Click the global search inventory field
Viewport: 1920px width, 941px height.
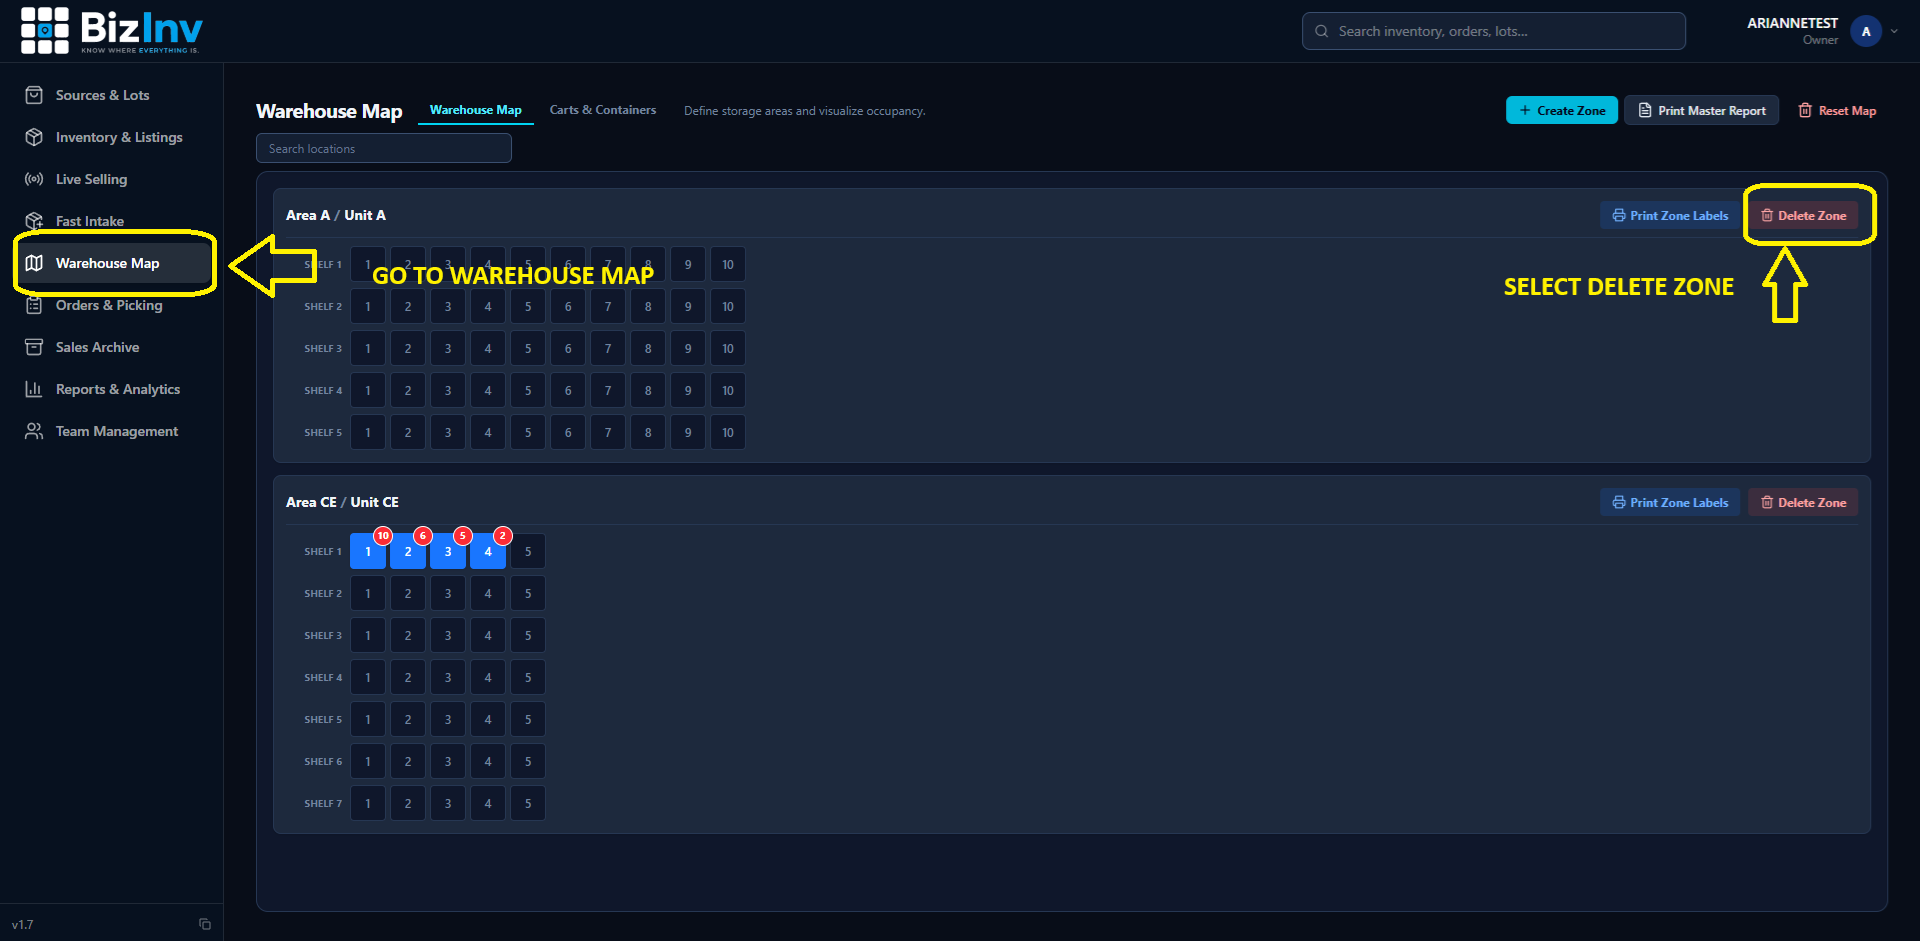[1493, 31]
